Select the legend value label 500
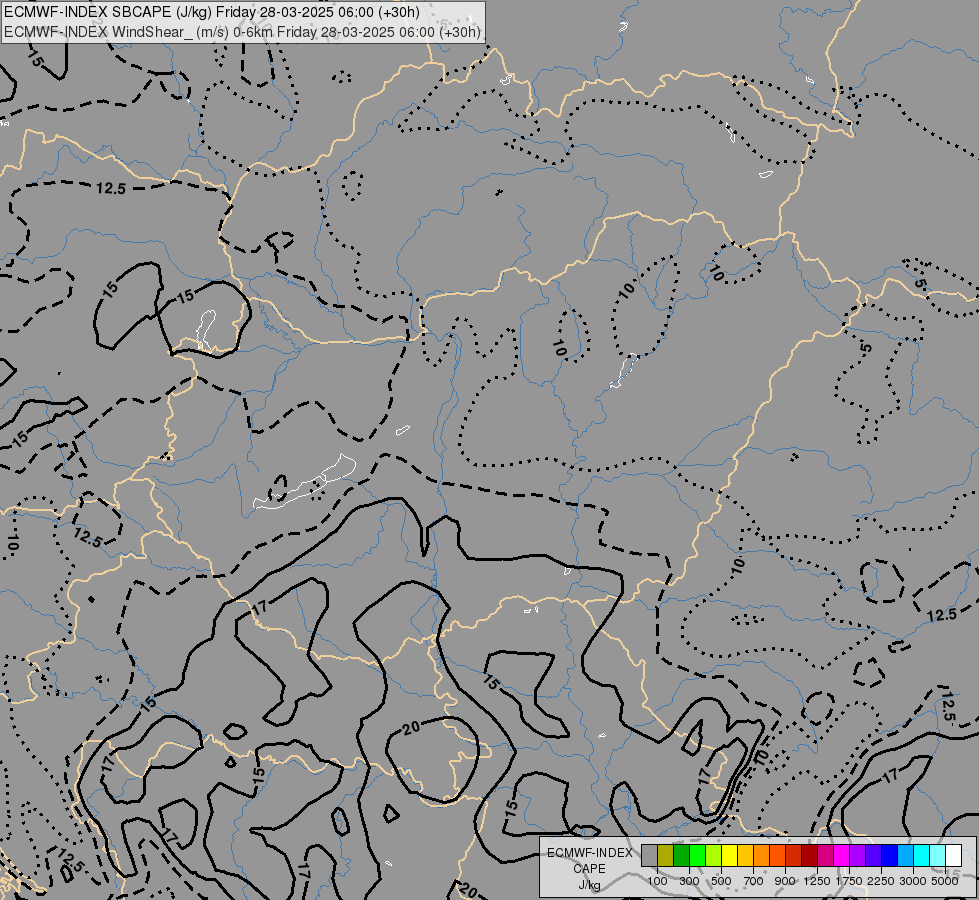 [721, 881]
